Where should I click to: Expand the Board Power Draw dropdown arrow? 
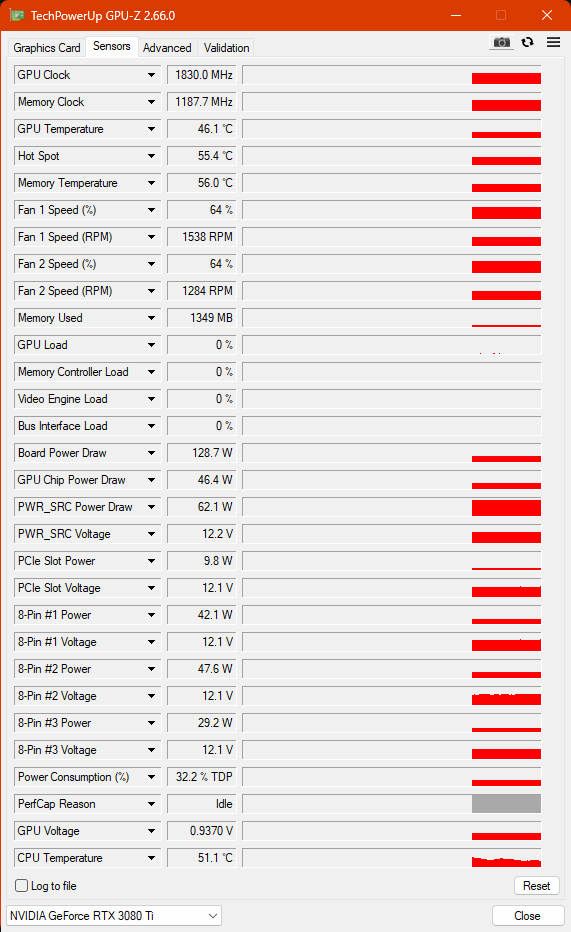[152, 453]
